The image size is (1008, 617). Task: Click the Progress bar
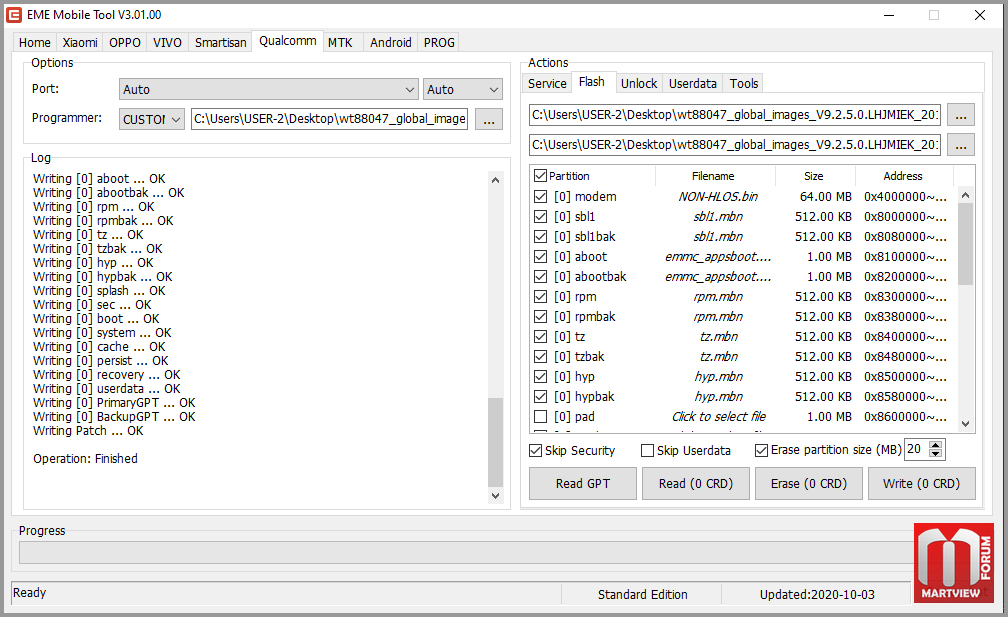467,553
